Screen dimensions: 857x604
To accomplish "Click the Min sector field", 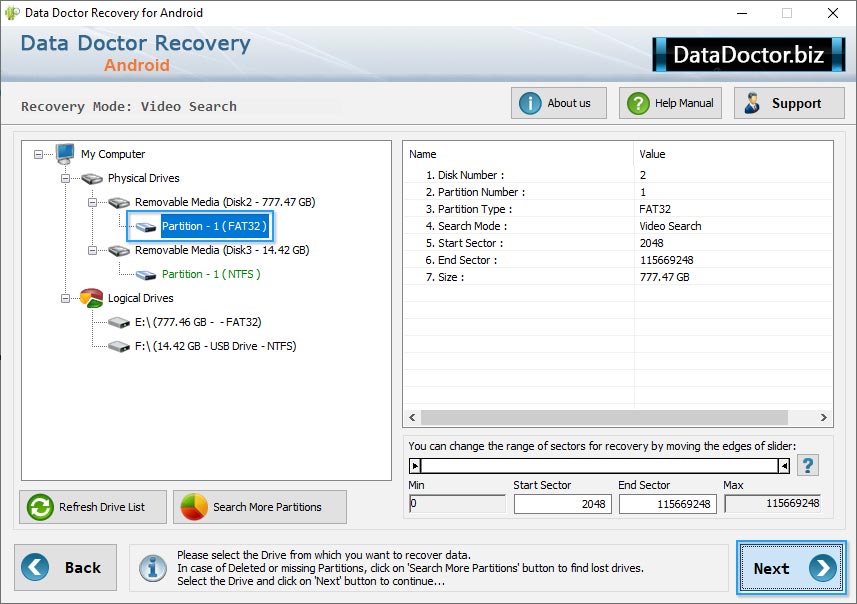I will click(x=457, y=503).
